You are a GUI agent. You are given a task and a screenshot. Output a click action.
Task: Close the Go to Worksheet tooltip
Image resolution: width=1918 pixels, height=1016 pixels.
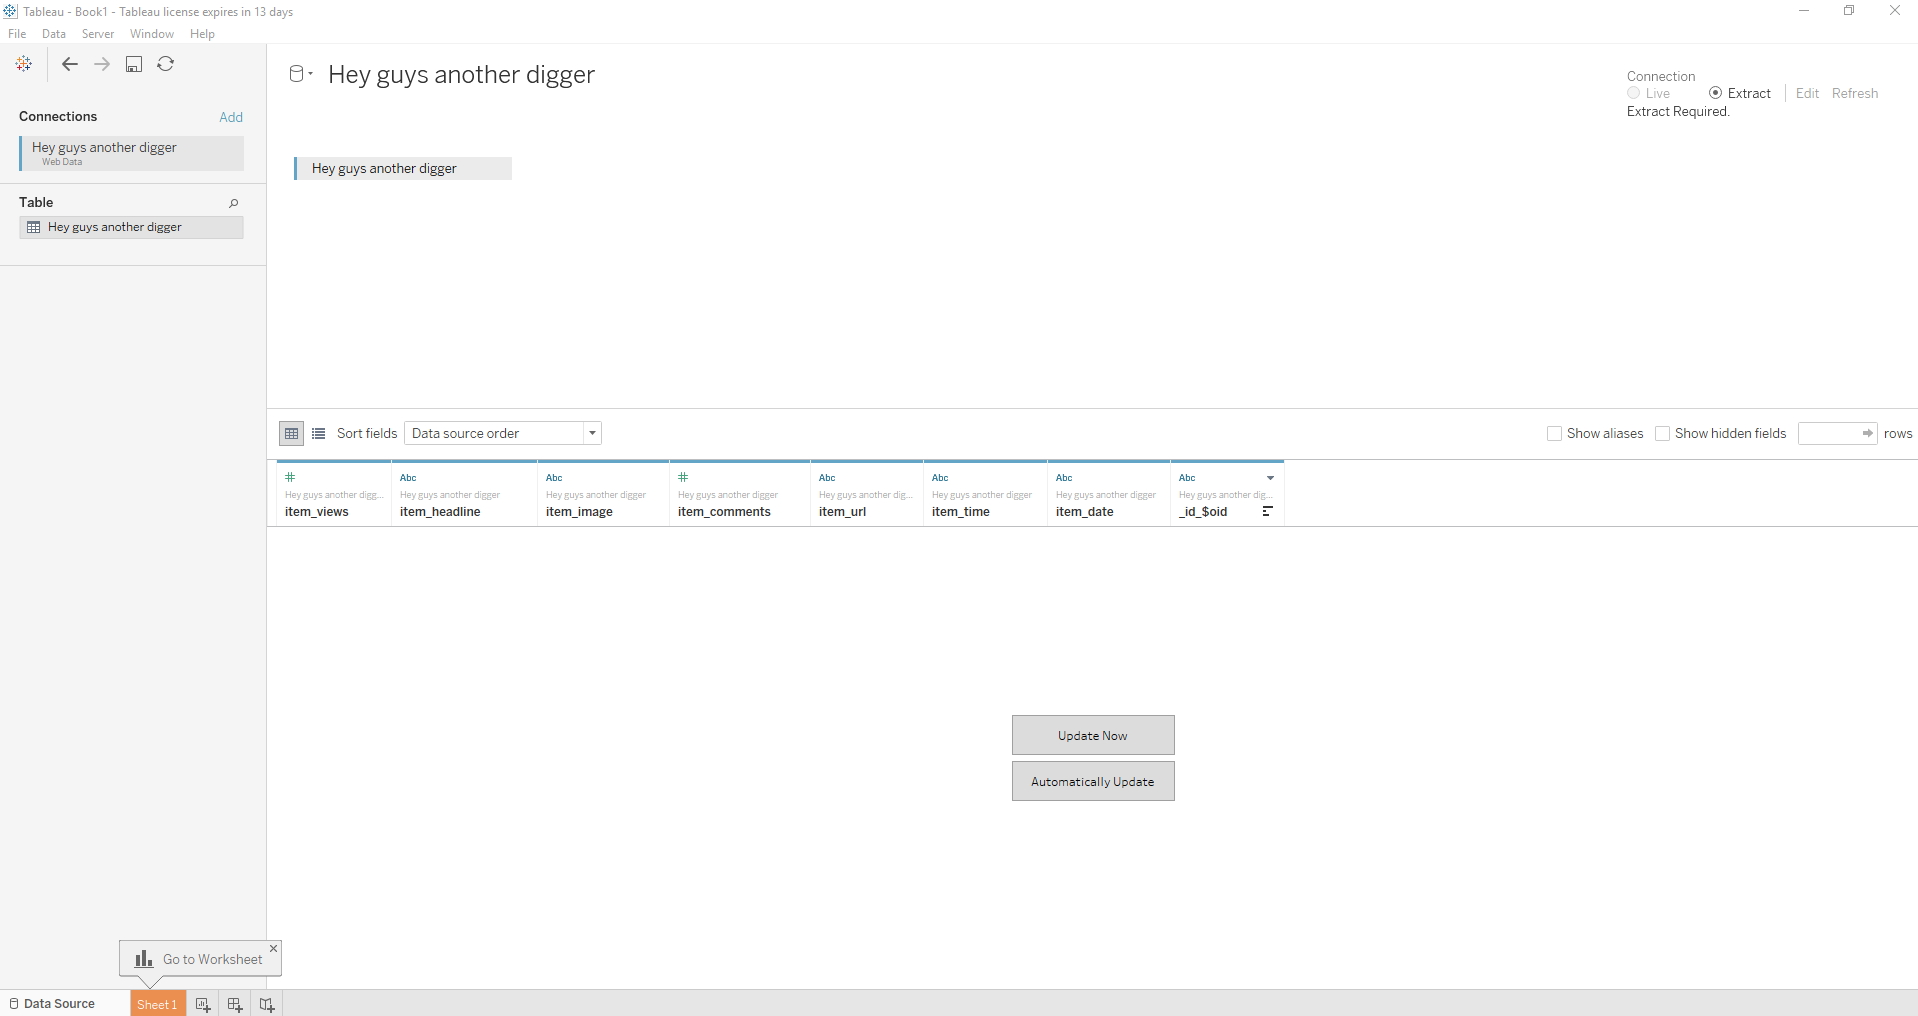point(273,948)
